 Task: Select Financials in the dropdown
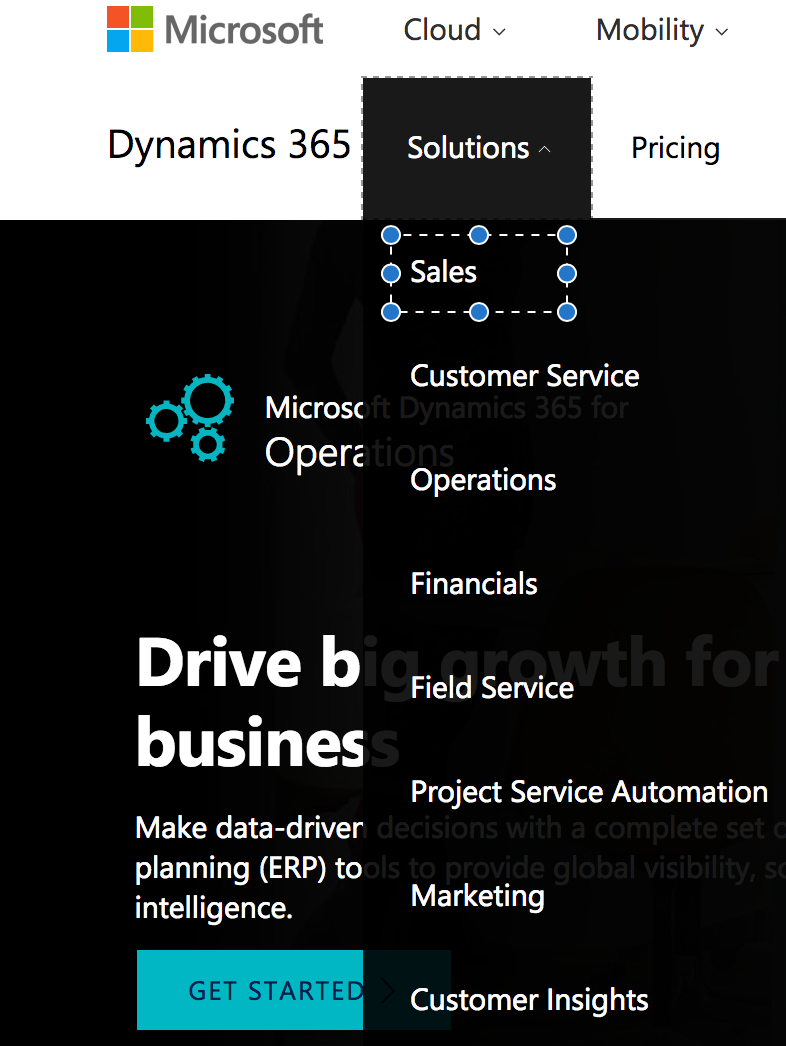click(x=474, y=584)
